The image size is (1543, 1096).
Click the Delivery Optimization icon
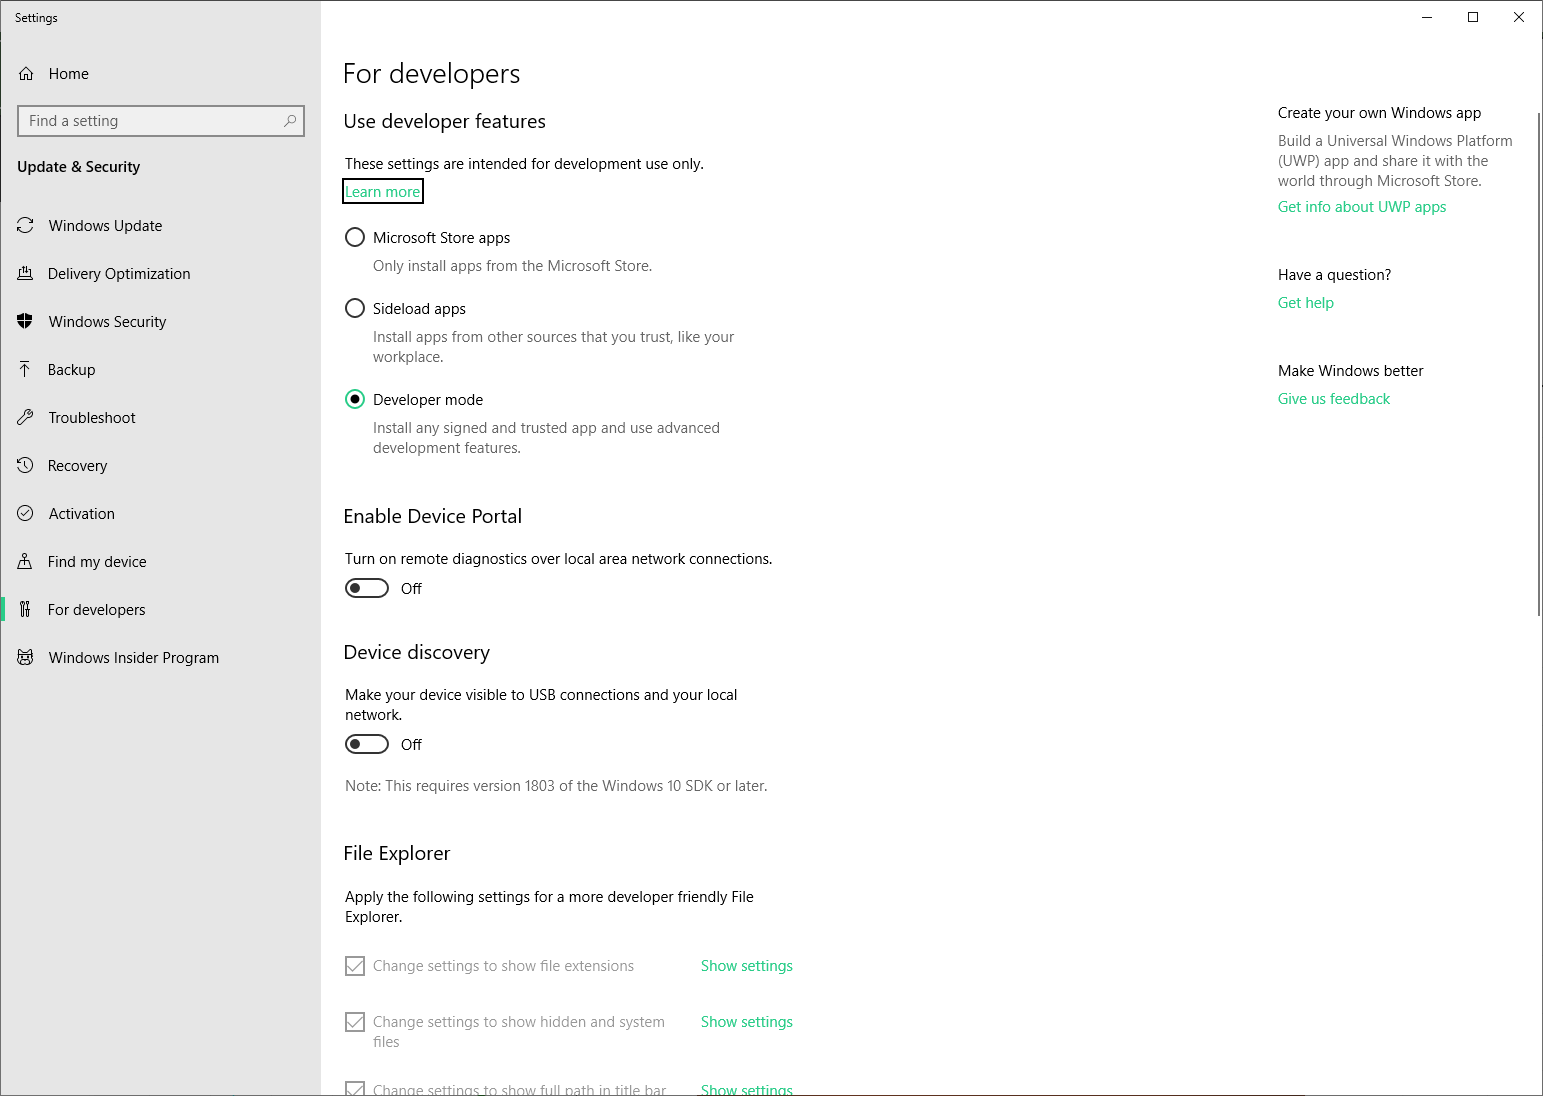click(26, 274)
